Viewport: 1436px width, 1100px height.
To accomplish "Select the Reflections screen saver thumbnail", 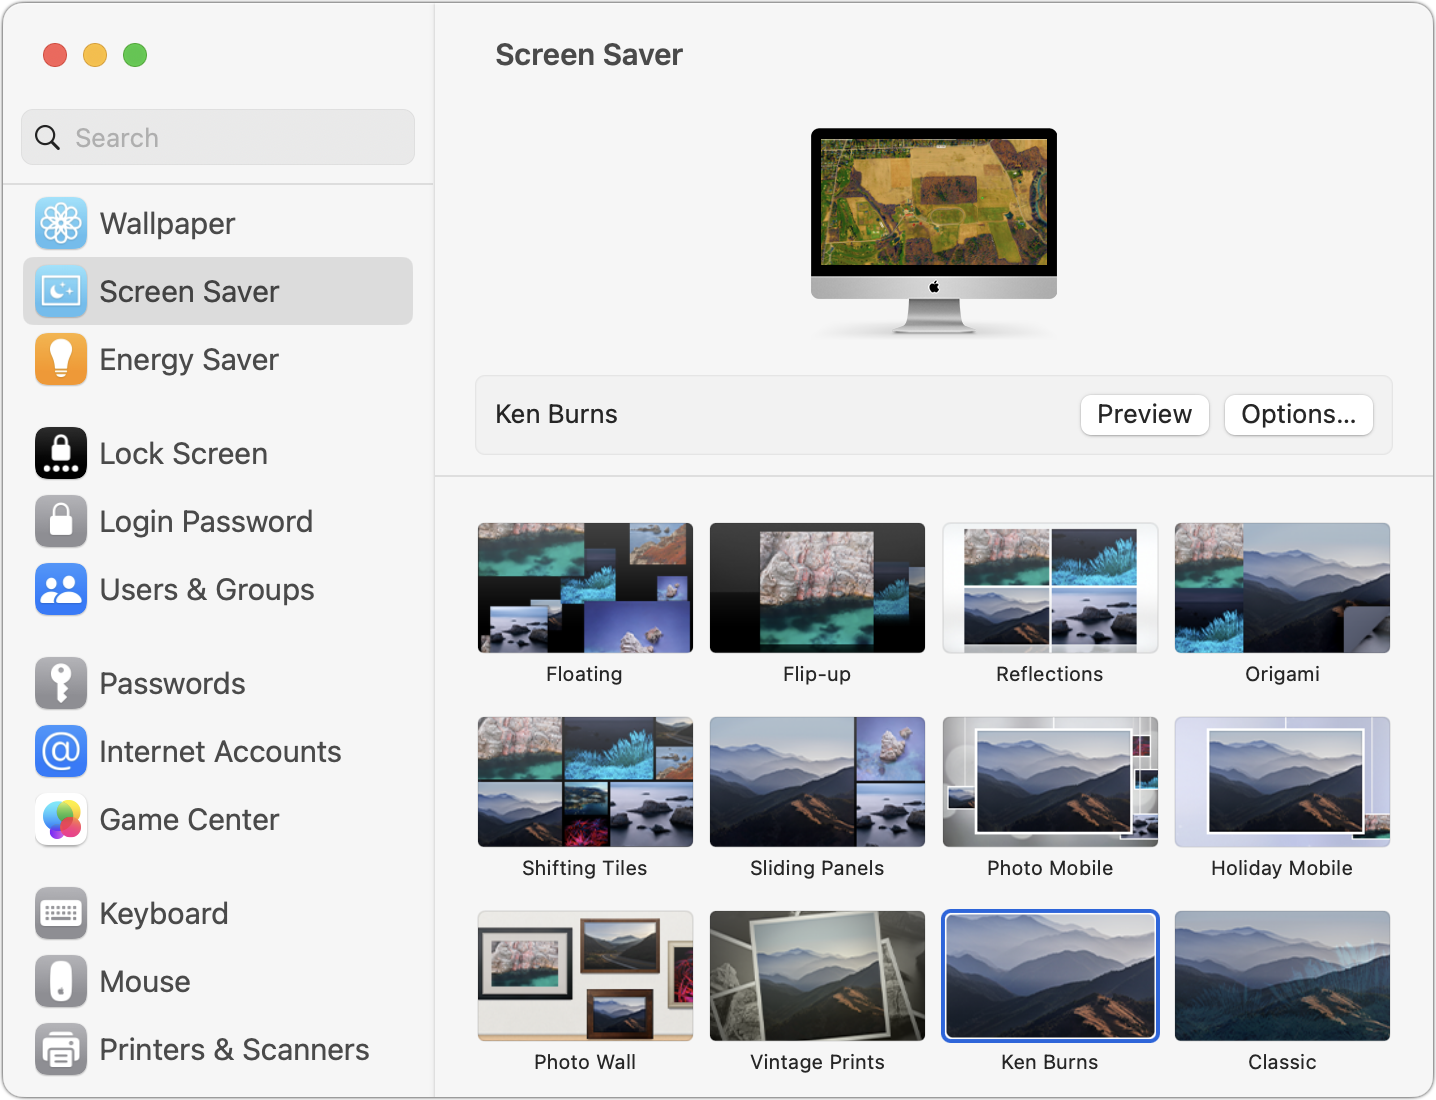I will pos(1050,588).
